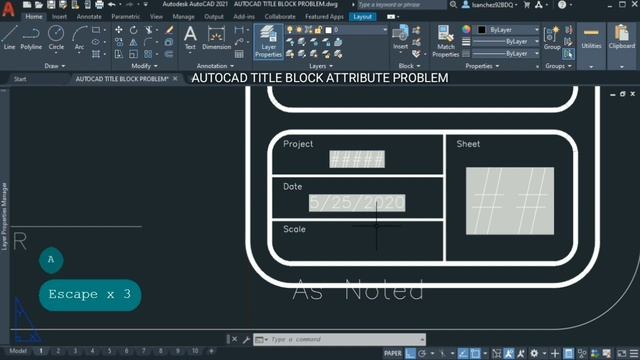Open the Parametric ribbon tab
Viewport: 640px width, 360px height.
point(125,17)
